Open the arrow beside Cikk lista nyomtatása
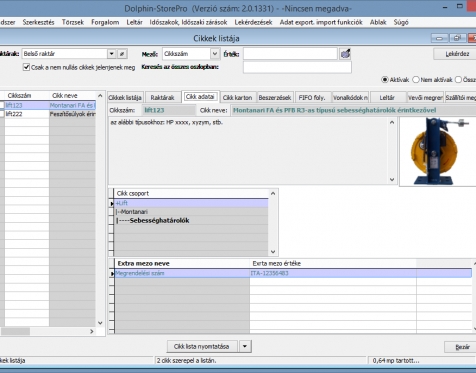 [245, 346]
